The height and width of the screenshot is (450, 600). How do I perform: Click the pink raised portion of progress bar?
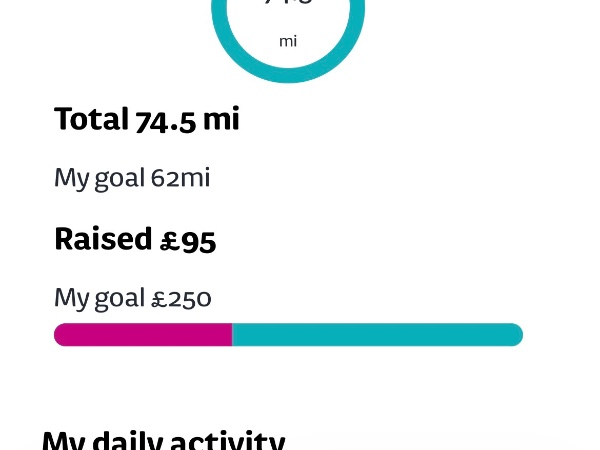pyautogui.click(x=143, y=335)
